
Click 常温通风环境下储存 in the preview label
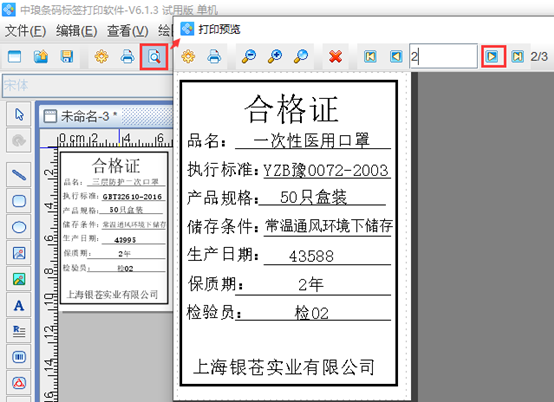tap(329, 226)
